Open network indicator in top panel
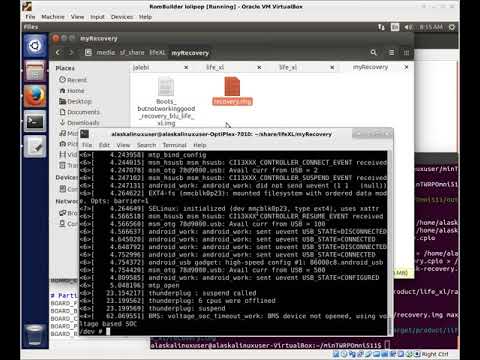This screenshot has height=360, width=480. click(381, 27)
